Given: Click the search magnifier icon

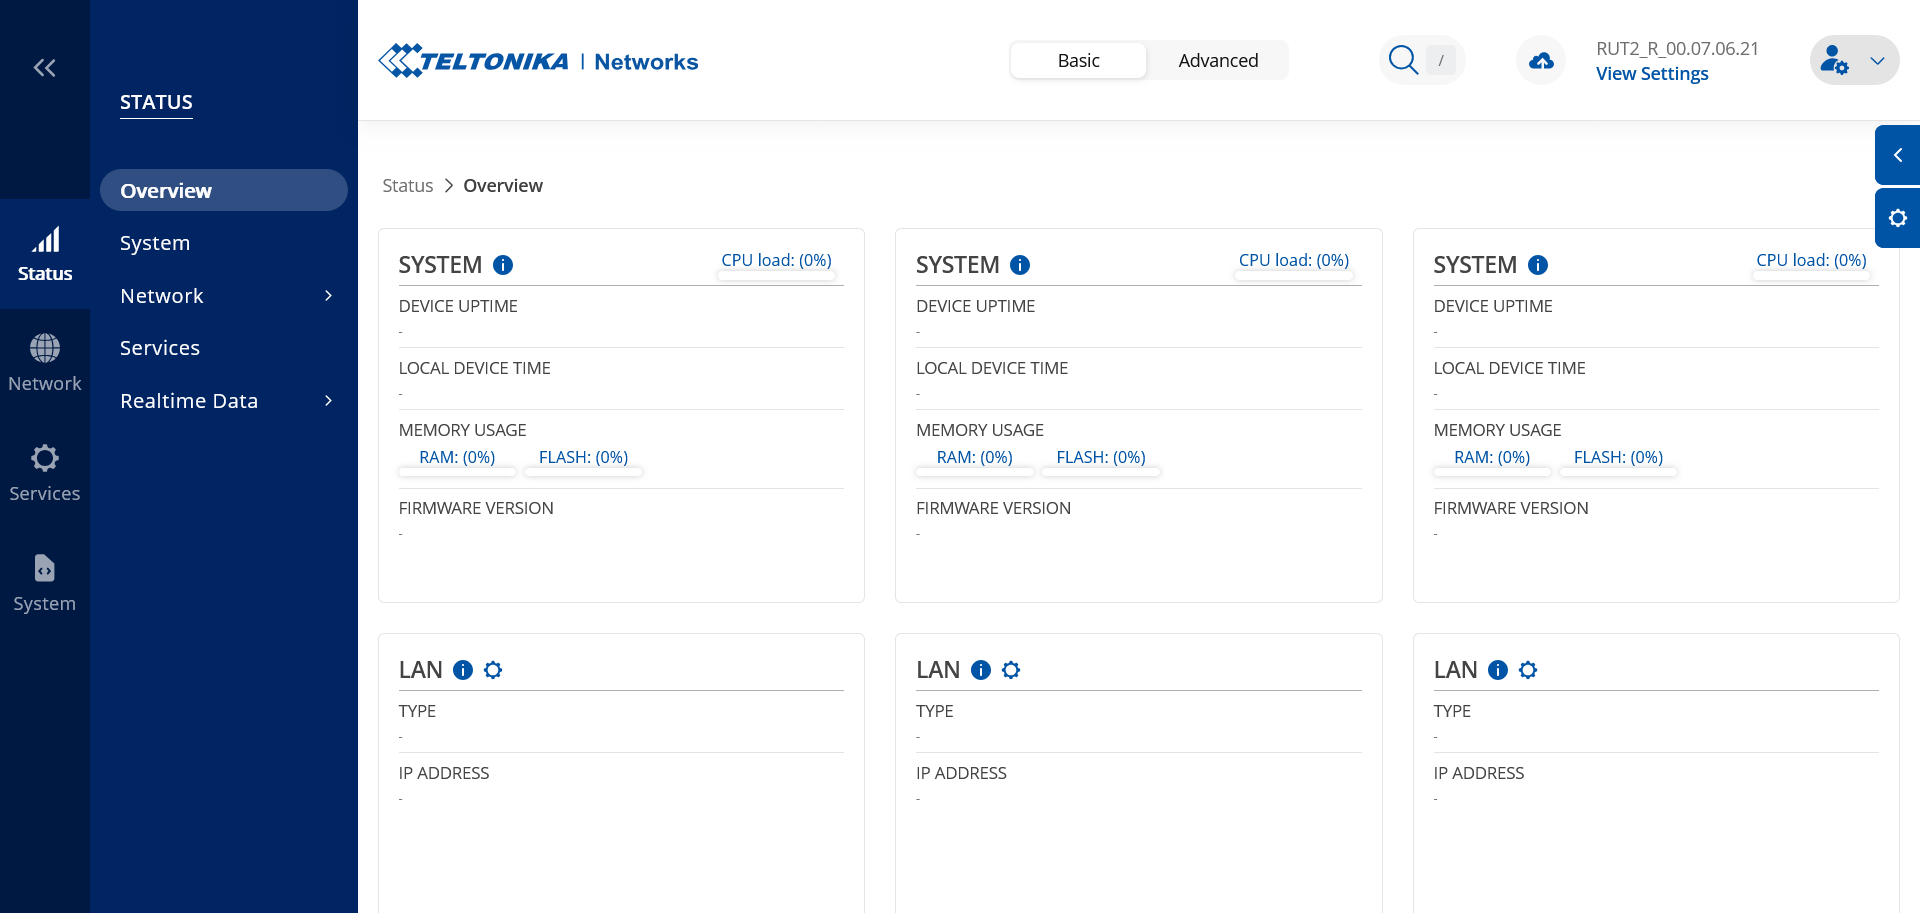Looking at the screenshot, I should (1403, 60).
